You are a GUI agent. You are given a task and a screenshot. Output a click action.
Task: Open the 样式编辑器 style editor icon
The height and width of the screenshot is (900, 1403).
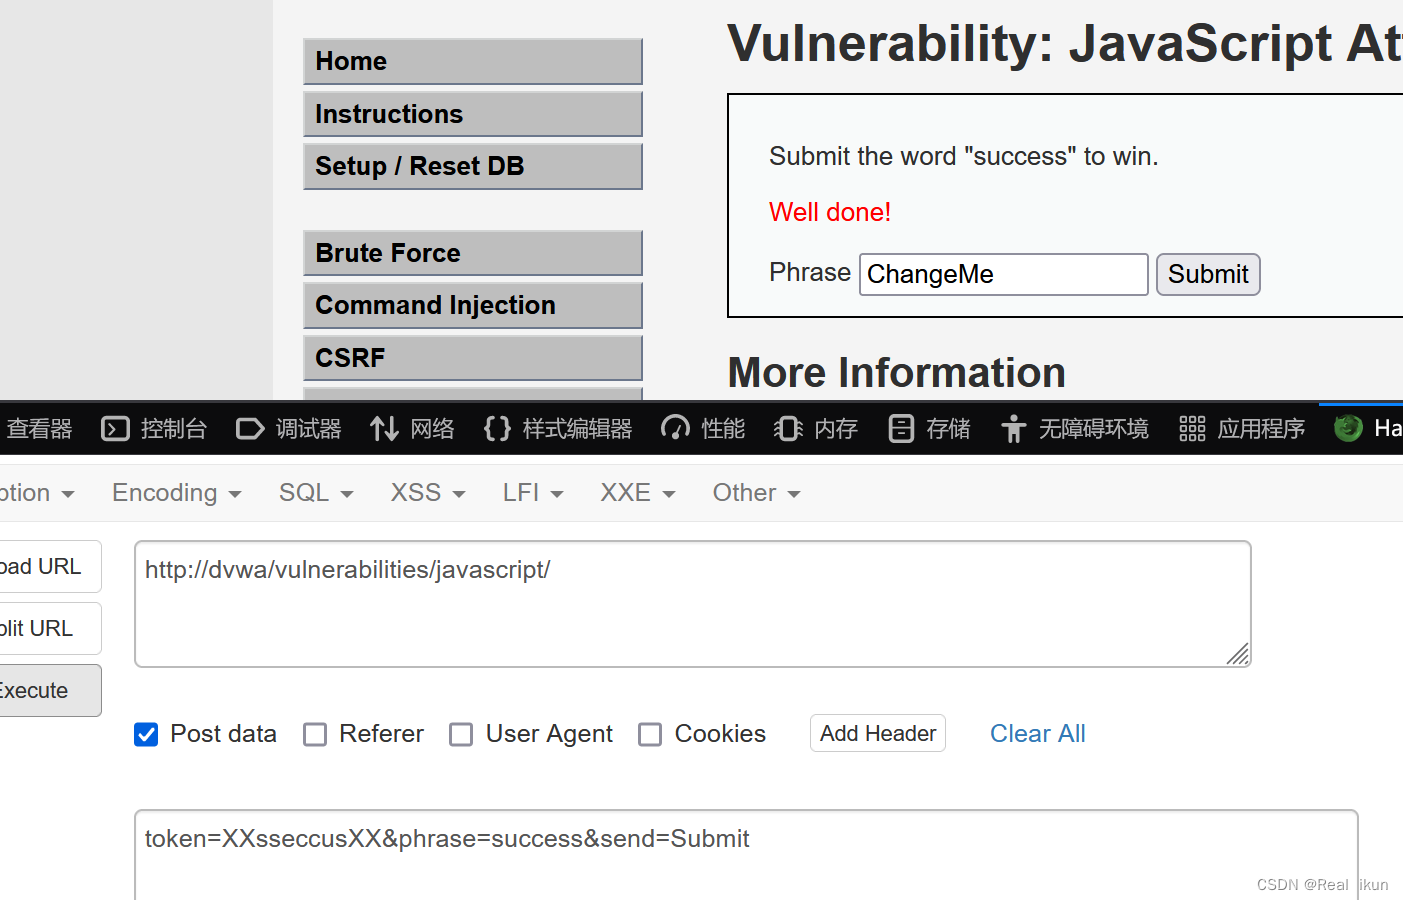tap(497, 429)
